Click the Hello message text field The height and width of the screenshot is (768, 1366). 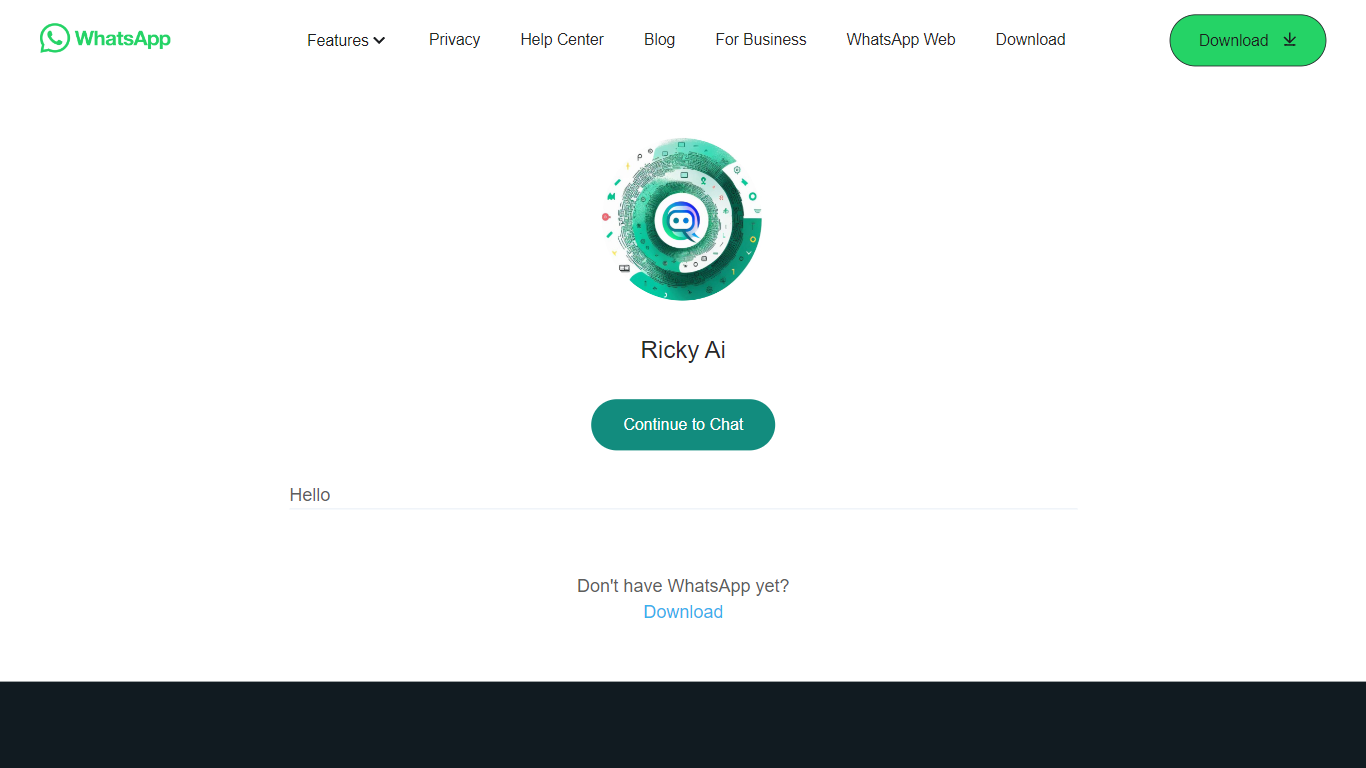coord(683,495)
